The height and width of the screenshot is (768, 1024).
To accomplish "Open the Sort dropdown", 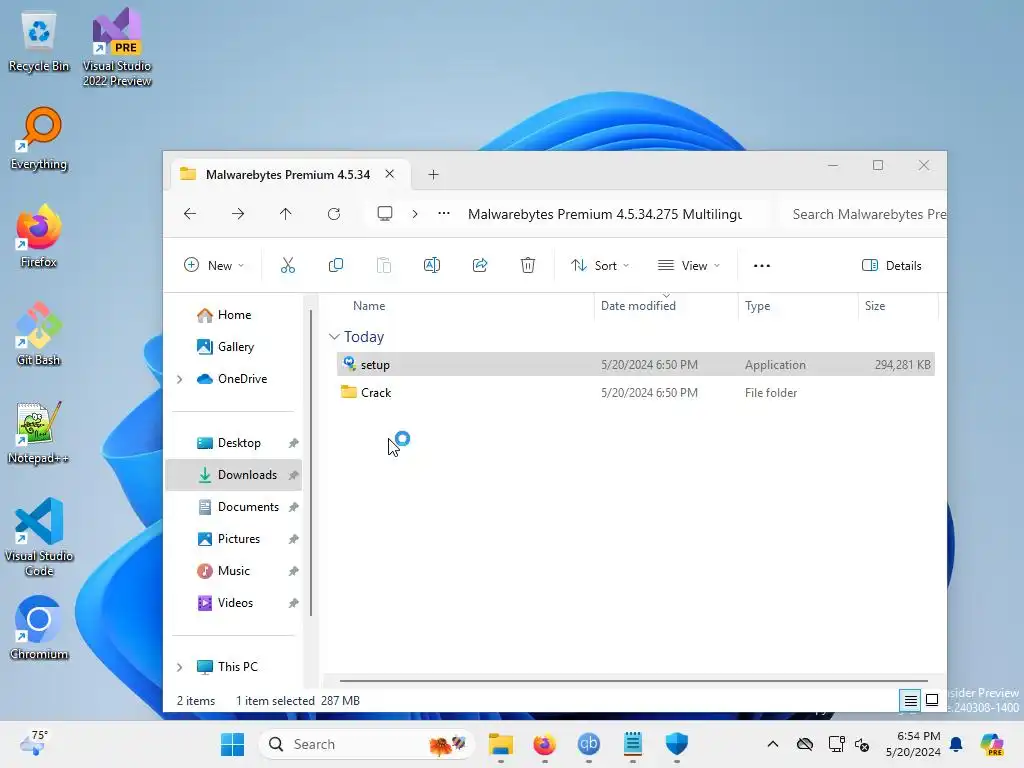I will coord(600,266).
